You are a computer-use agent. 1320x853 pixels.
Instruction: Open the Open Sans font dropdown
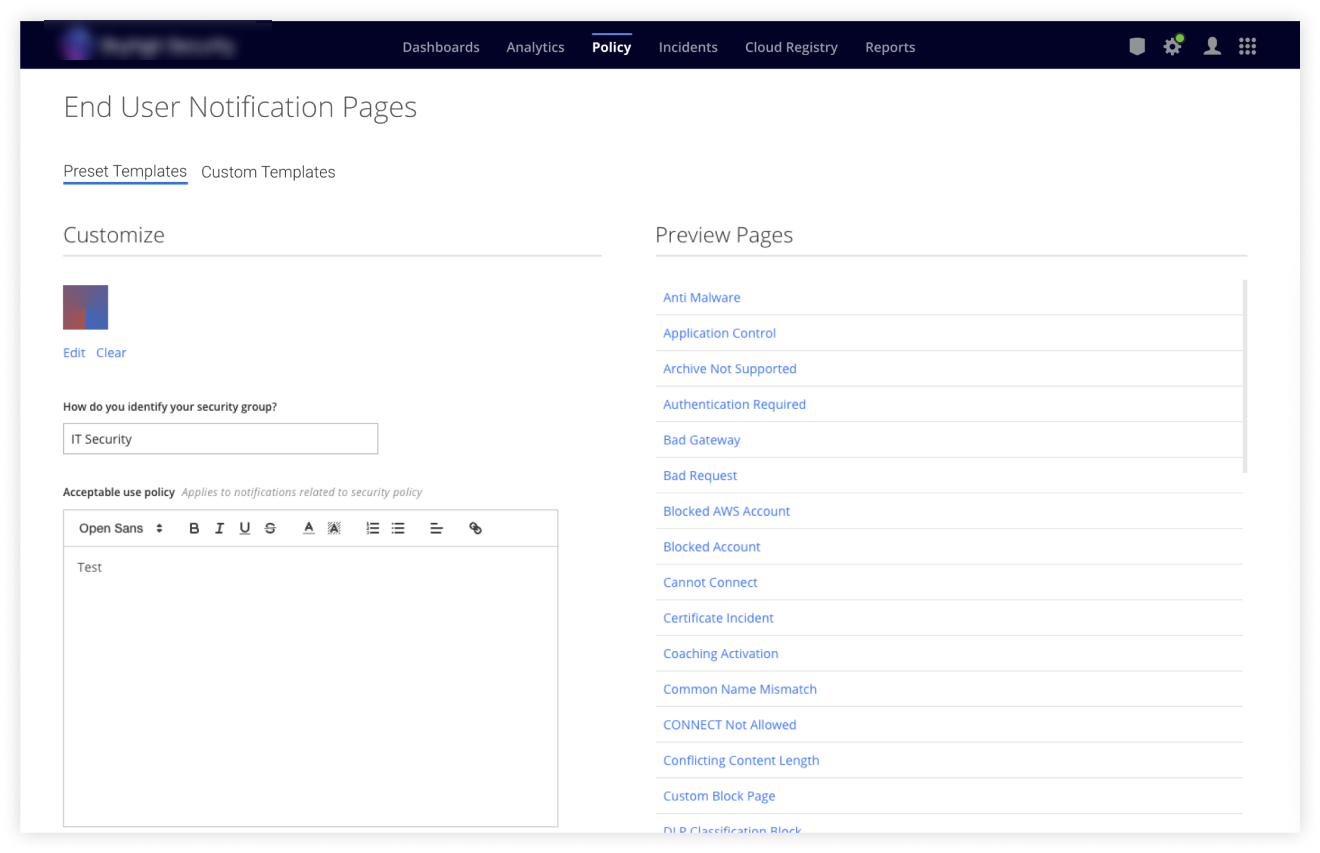120,528
